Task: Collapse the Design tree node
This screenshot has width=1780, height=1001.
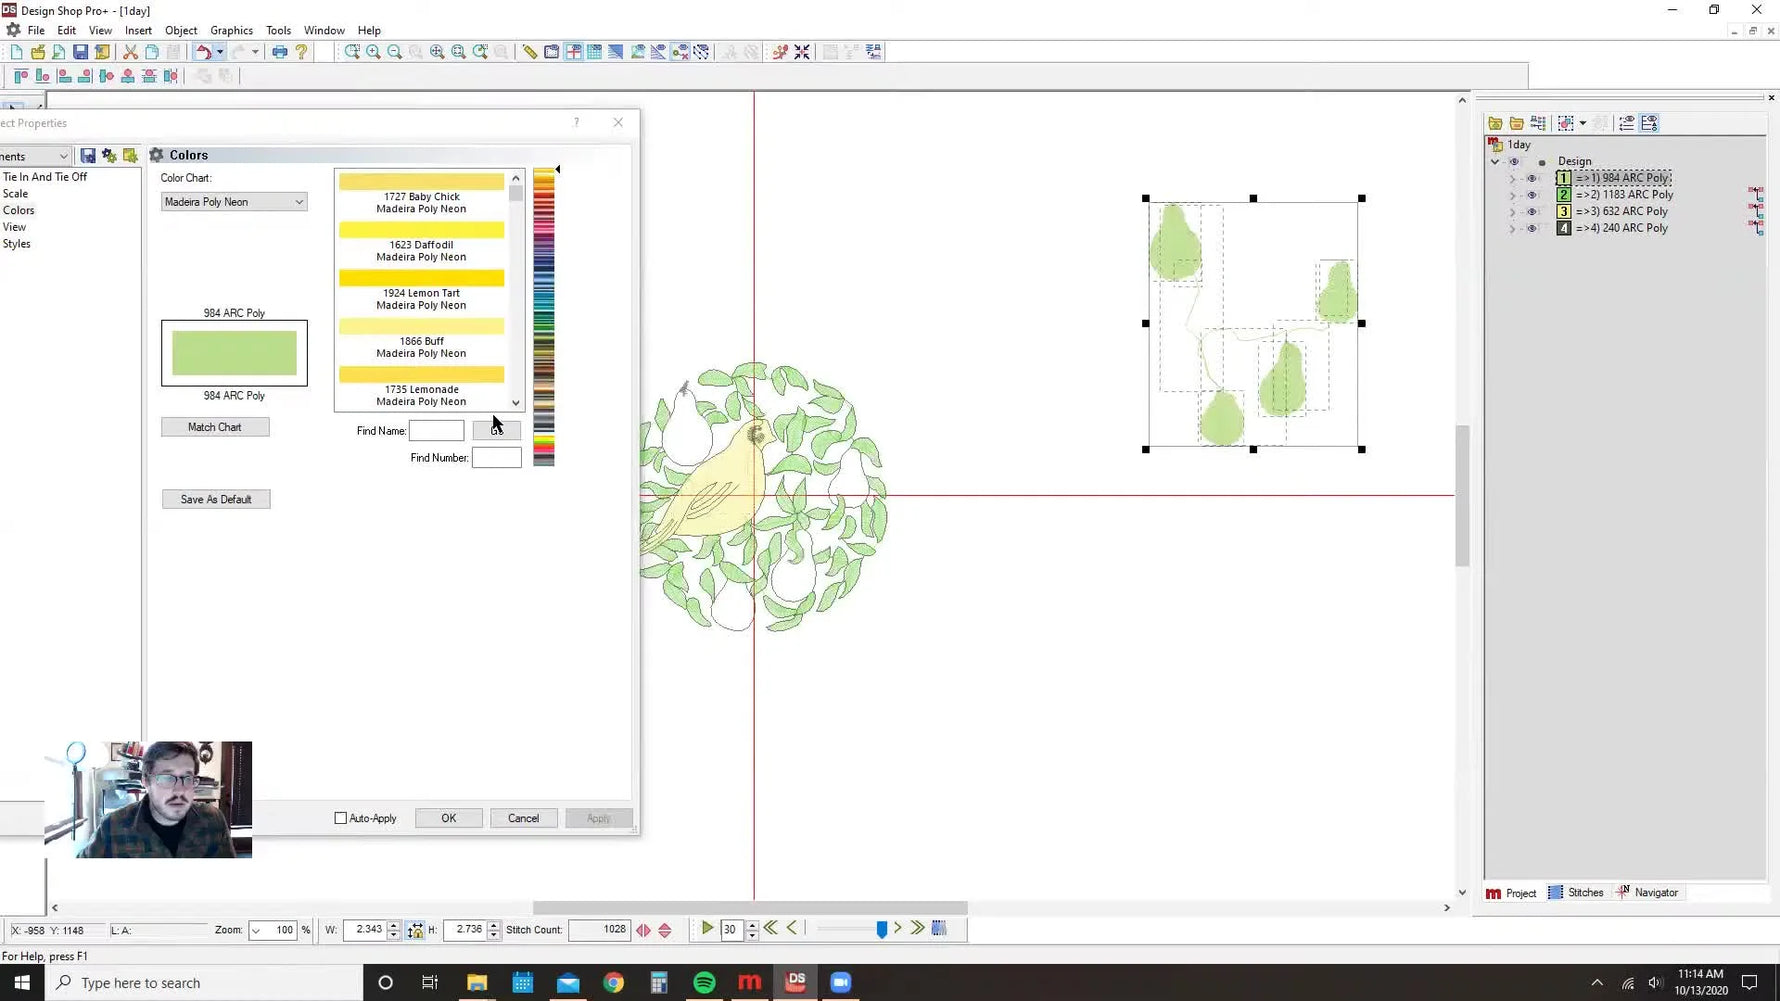Action: click(1495, 161)
